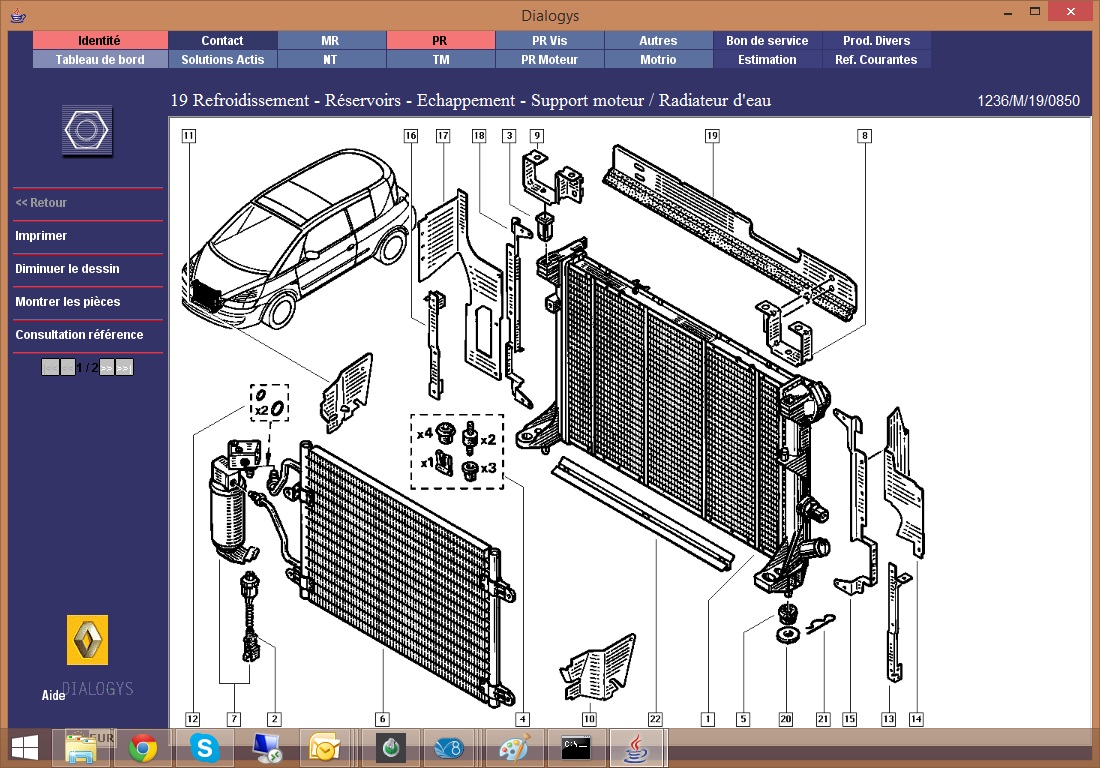Click Diminuer le dessin to shrink drawing
Screen dimensions: 1100x768
[x=67, y=269]
